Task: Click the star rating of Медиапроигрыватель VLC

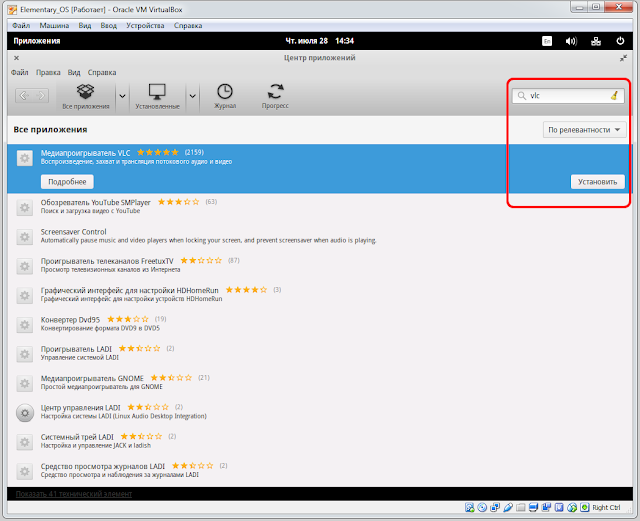Action: point(158,152)
